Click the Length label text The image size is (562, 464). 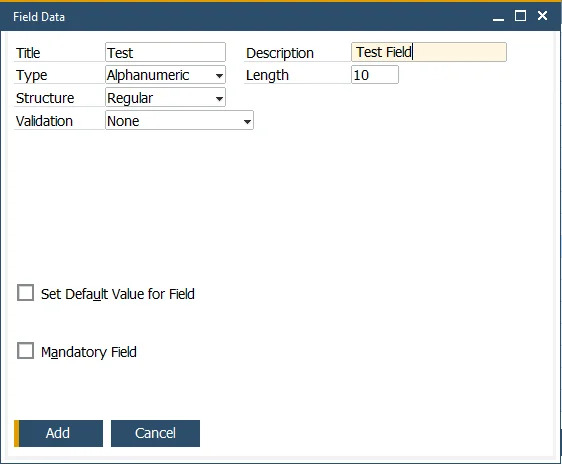click(x=267, y=76)
